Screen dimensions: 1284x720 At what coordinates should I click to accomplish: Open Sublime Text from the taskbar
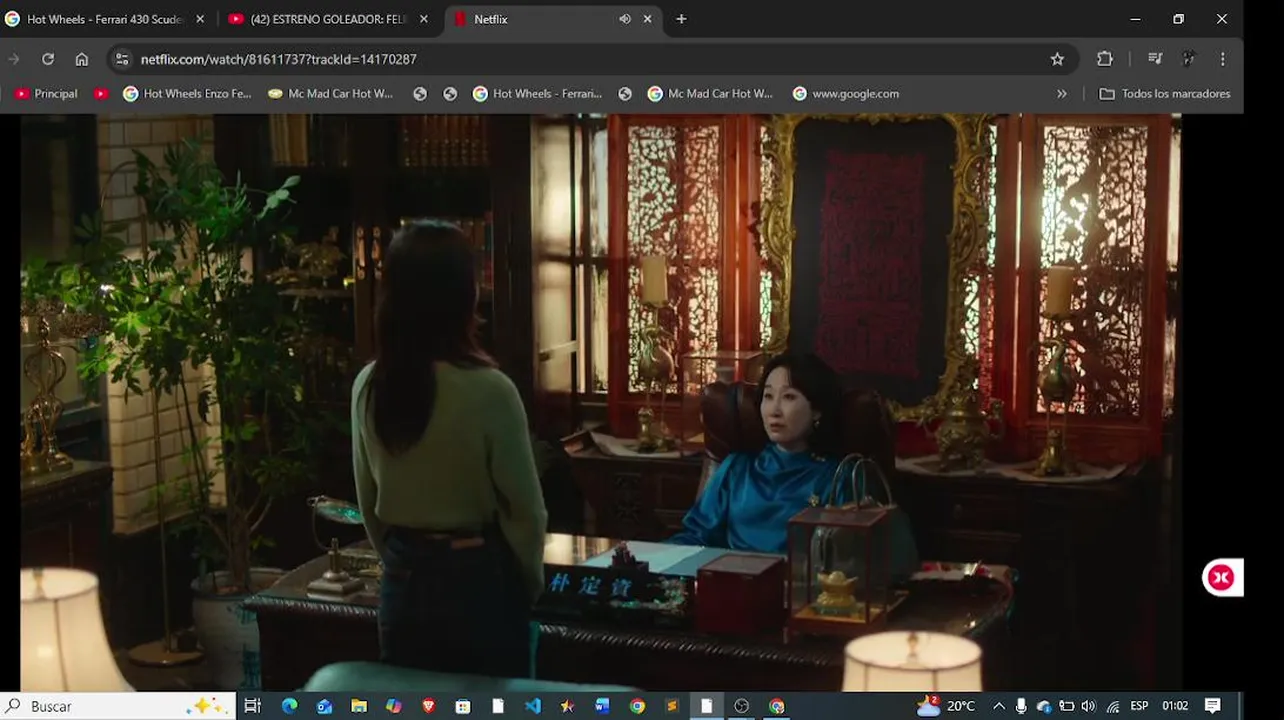pos(672,706)
